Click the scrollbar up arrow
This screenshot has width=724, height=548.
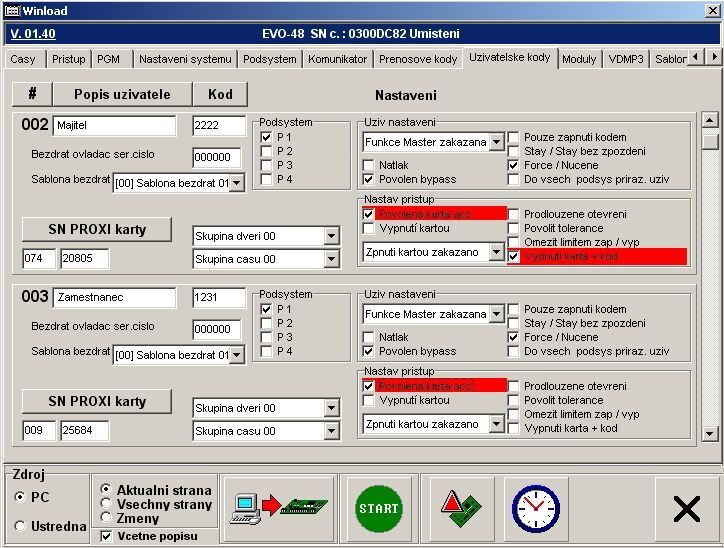click(x=710, y=120)
